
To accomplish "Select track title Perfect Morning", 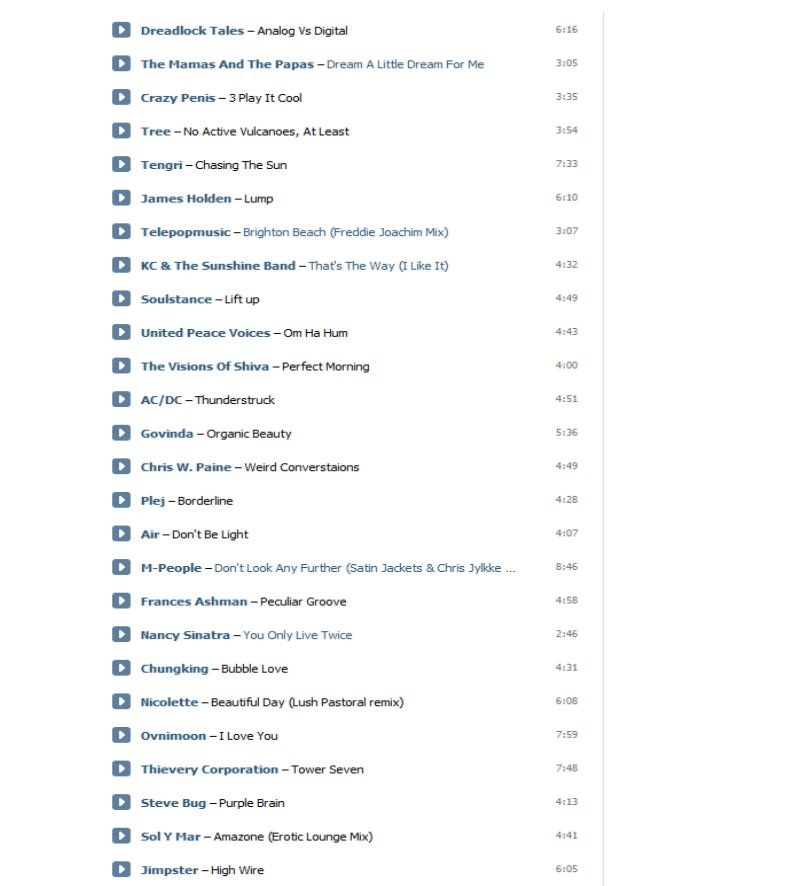I will pyautogui.click(x=325, y=366).
